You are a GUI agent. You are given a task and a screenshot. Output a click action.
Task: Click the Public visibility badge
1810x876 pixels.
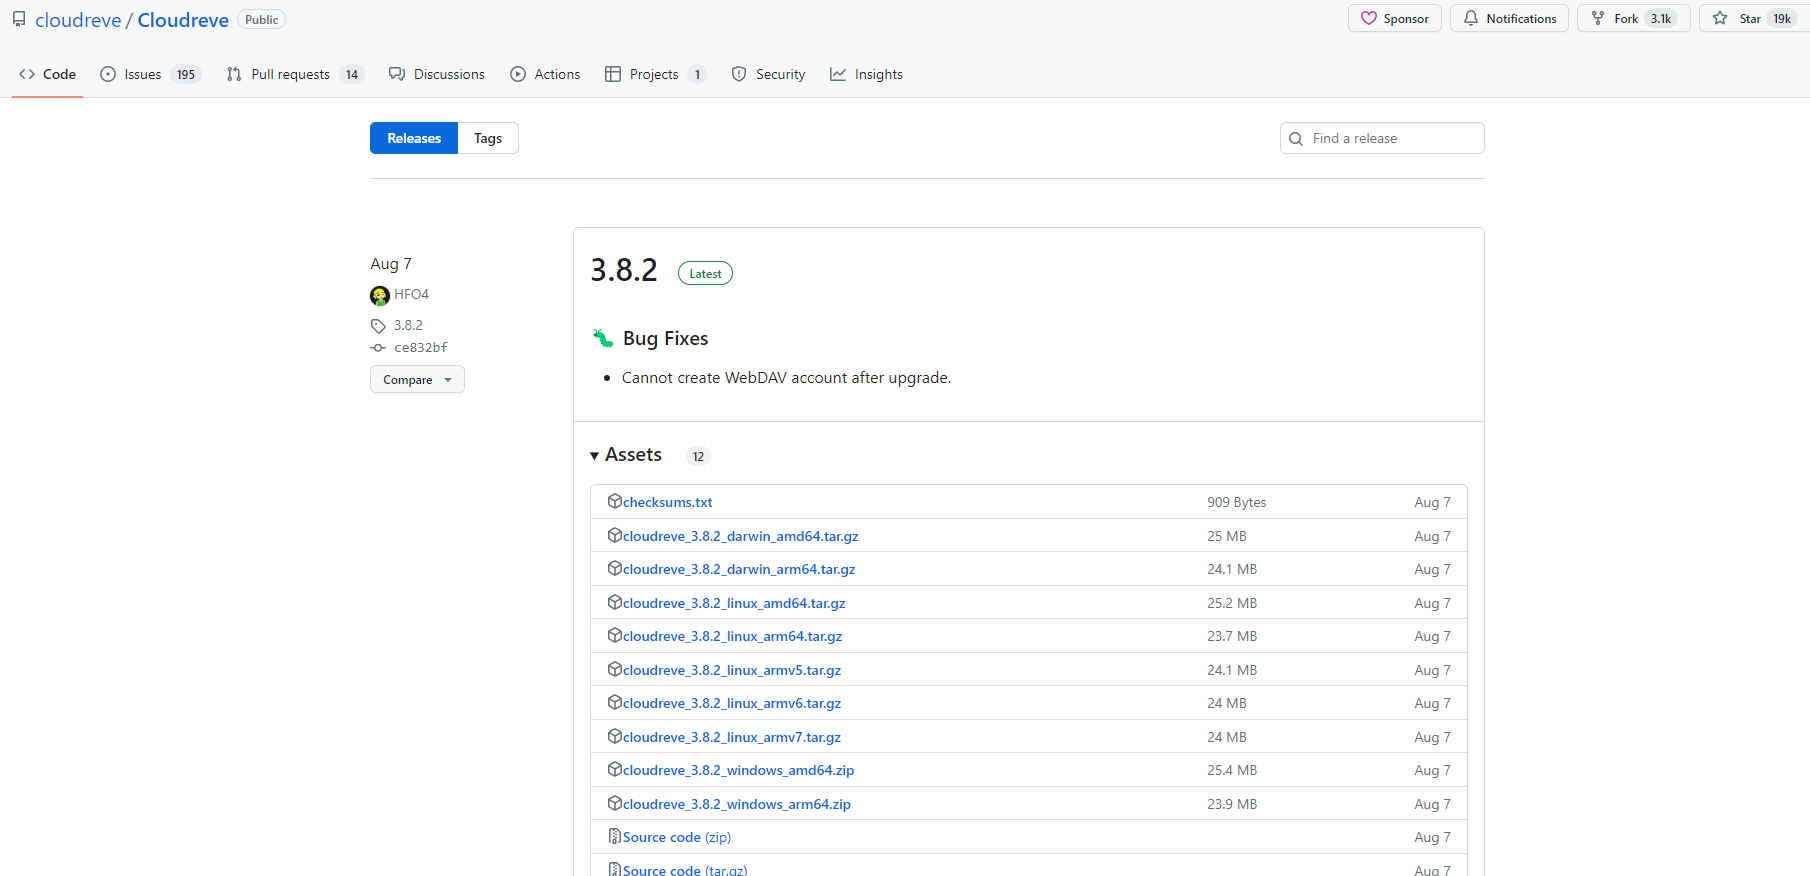tap(262, 19)
